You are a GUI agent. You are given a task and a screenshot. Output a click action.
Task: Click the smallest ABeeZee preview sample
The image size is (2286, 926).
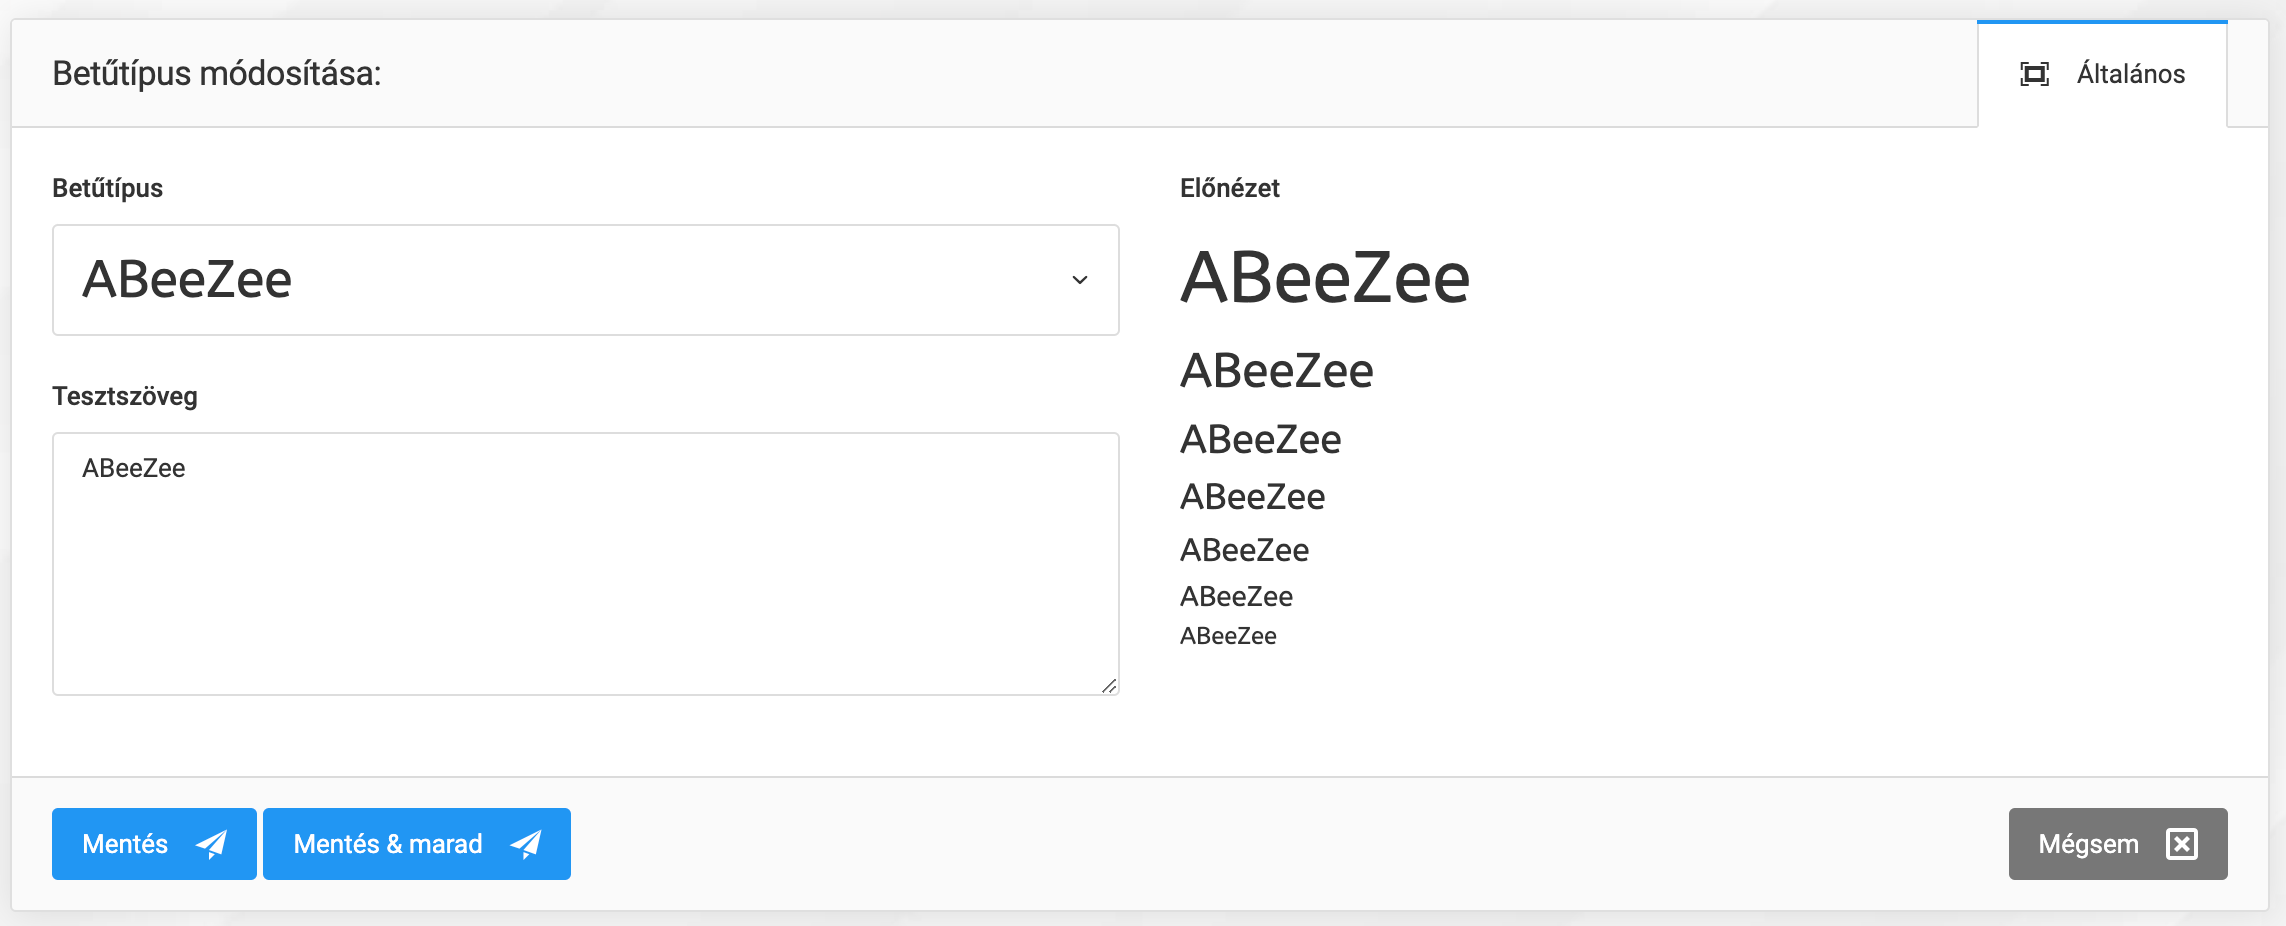click(1228, 636)
